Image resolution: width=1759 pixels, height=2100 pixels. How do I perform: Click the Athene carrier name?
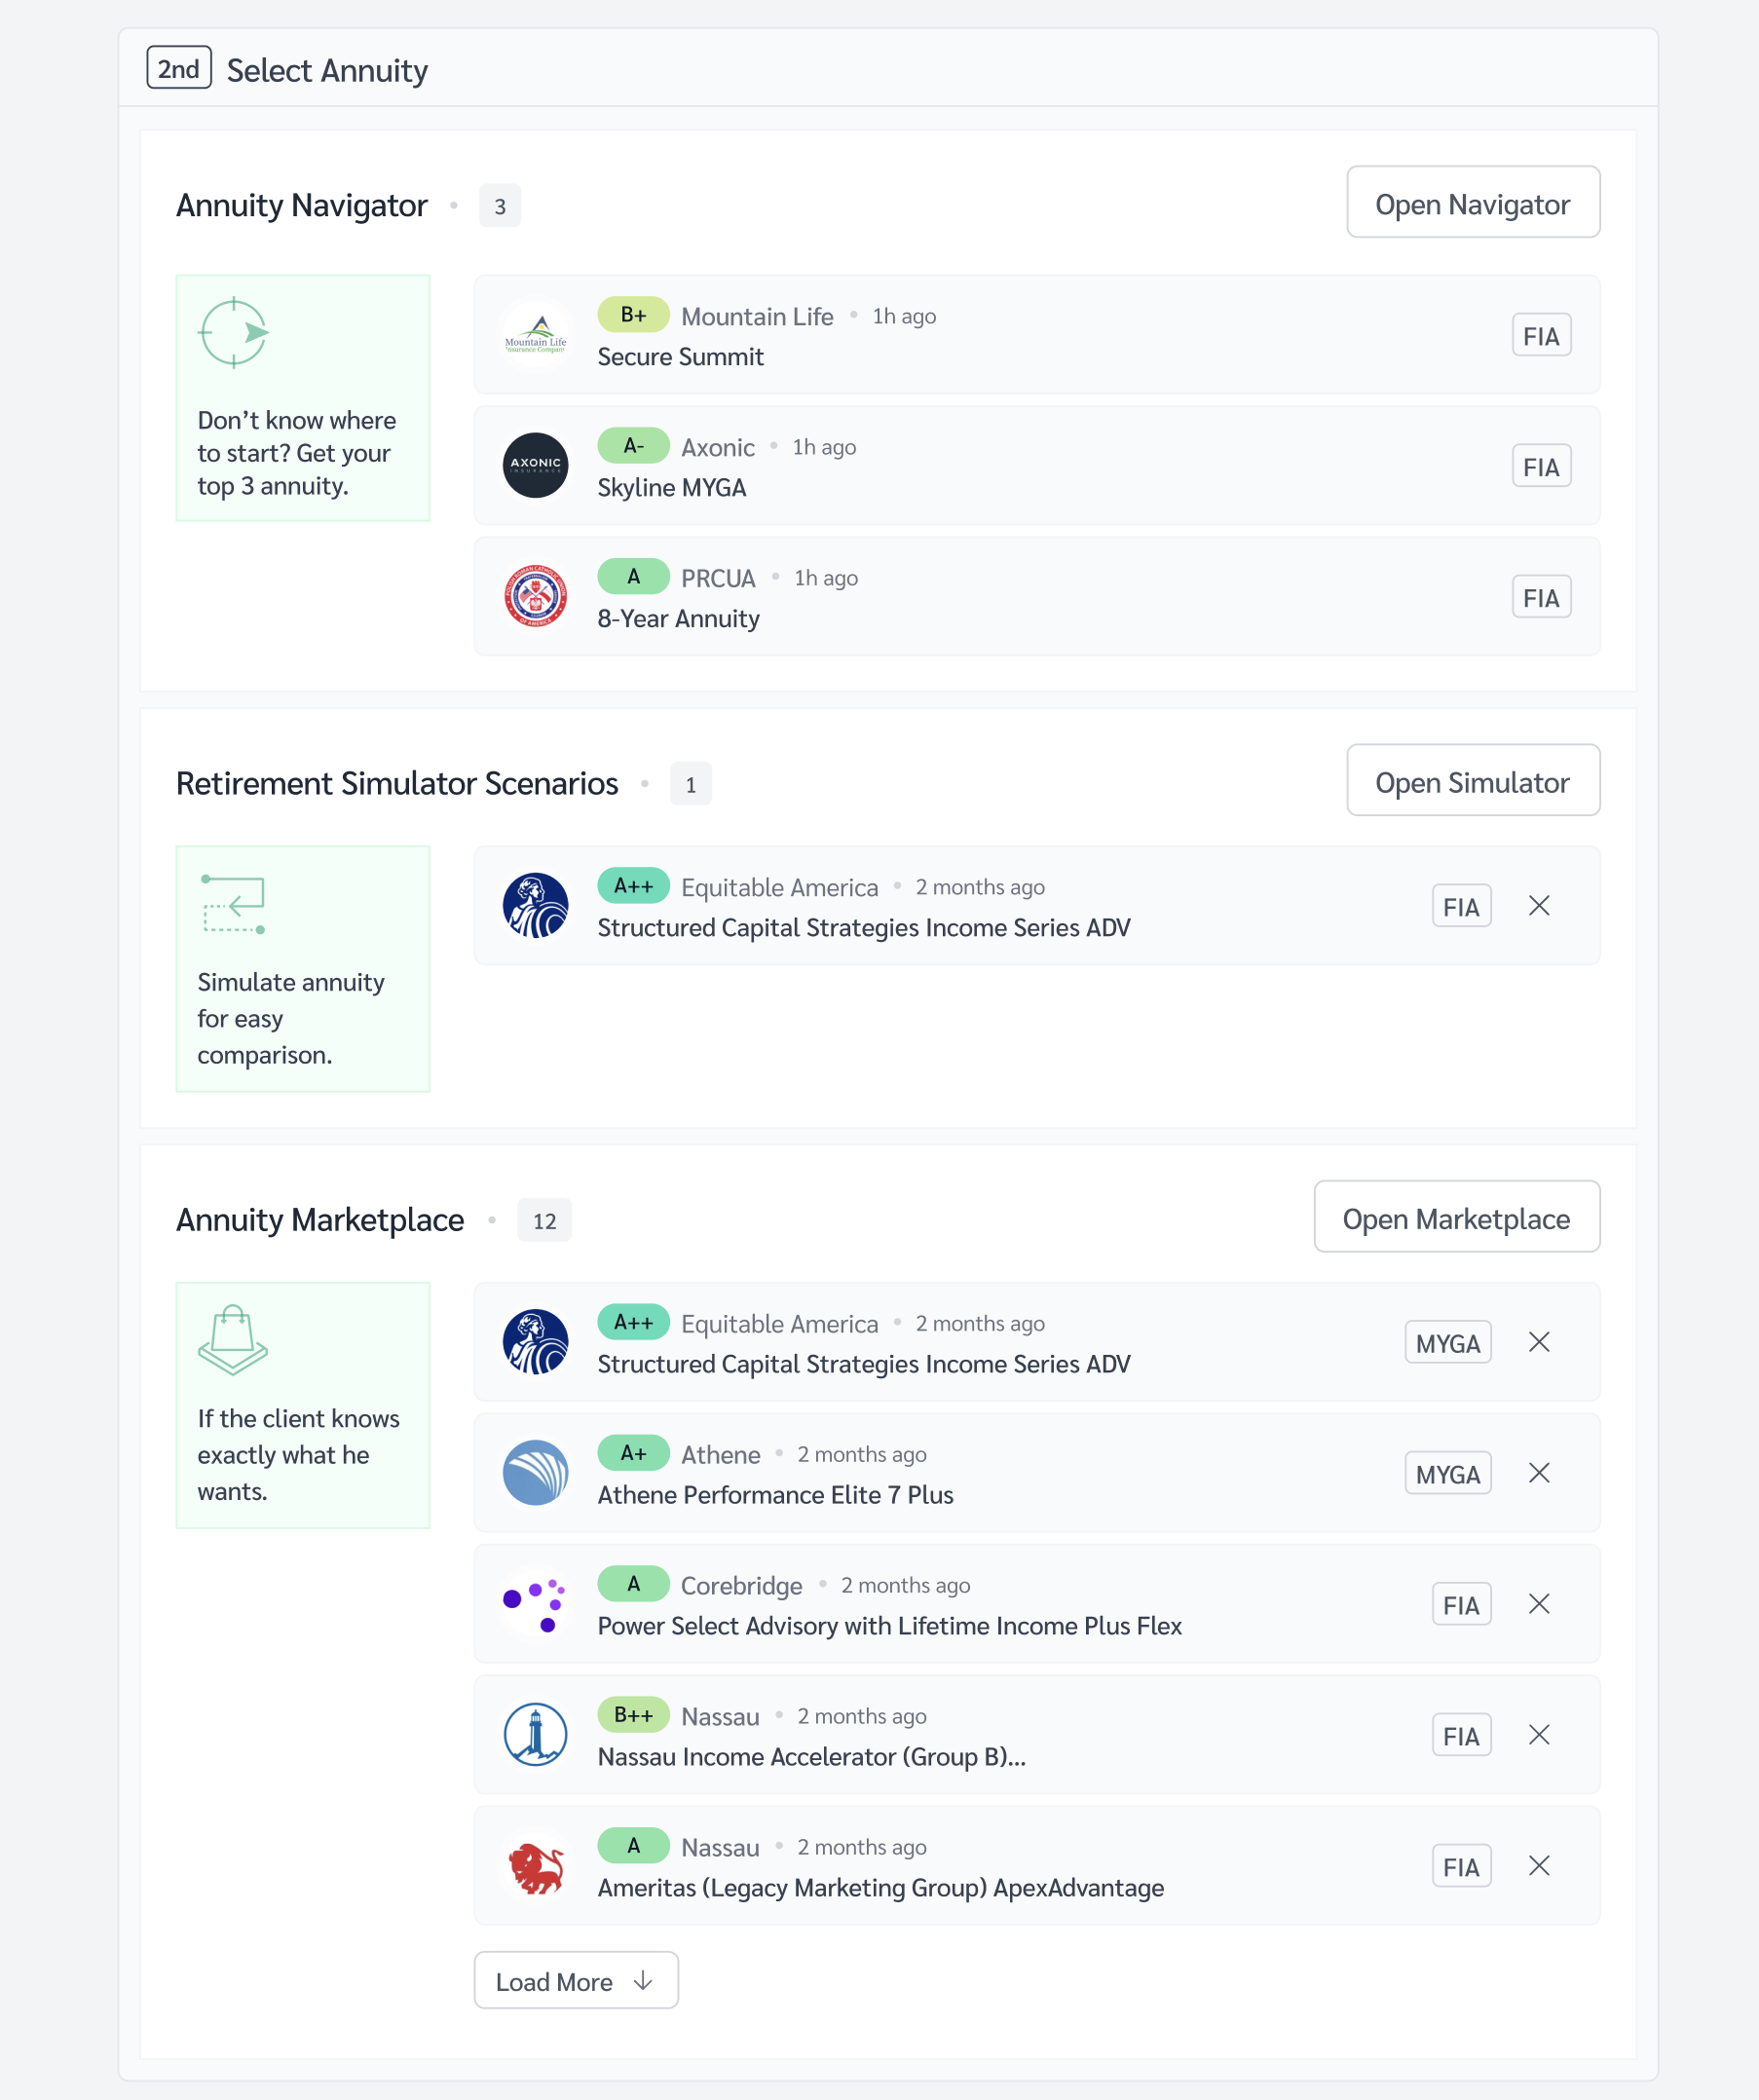(x=720, y=1454)
